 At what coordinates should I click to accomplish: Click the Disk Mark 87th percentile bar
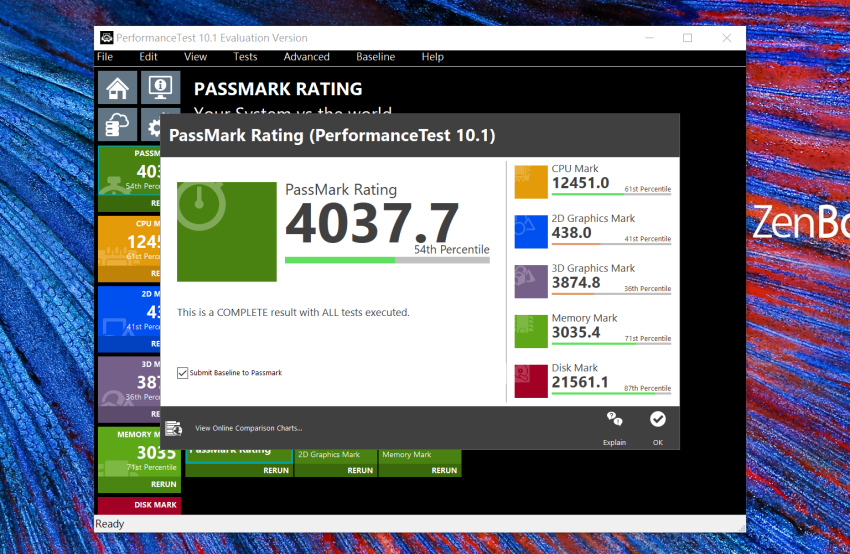coord(611,393)
